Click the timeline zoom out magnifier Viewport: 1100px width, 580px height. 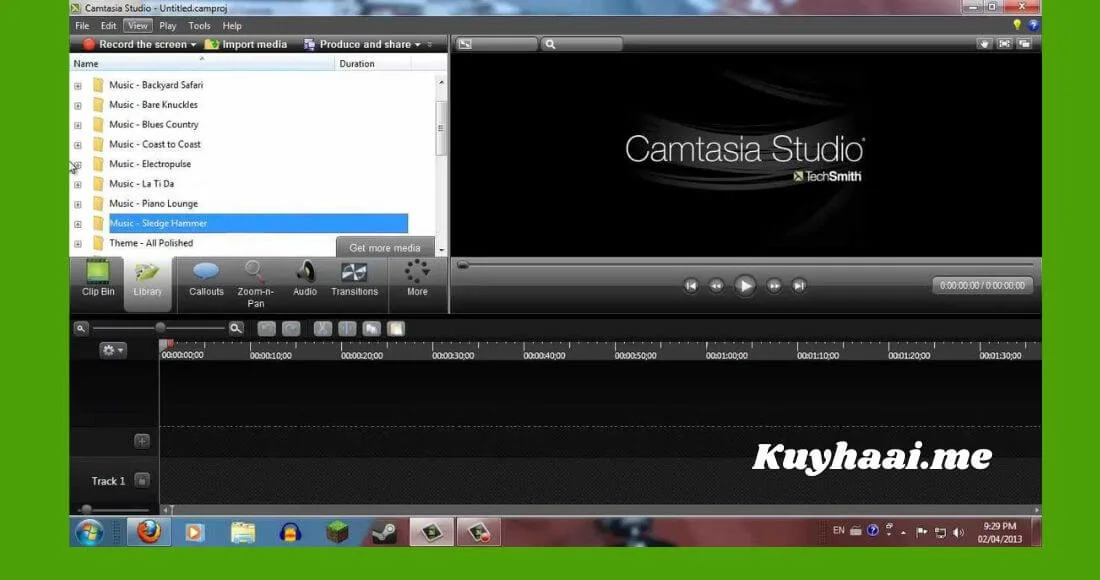(81, 328)
